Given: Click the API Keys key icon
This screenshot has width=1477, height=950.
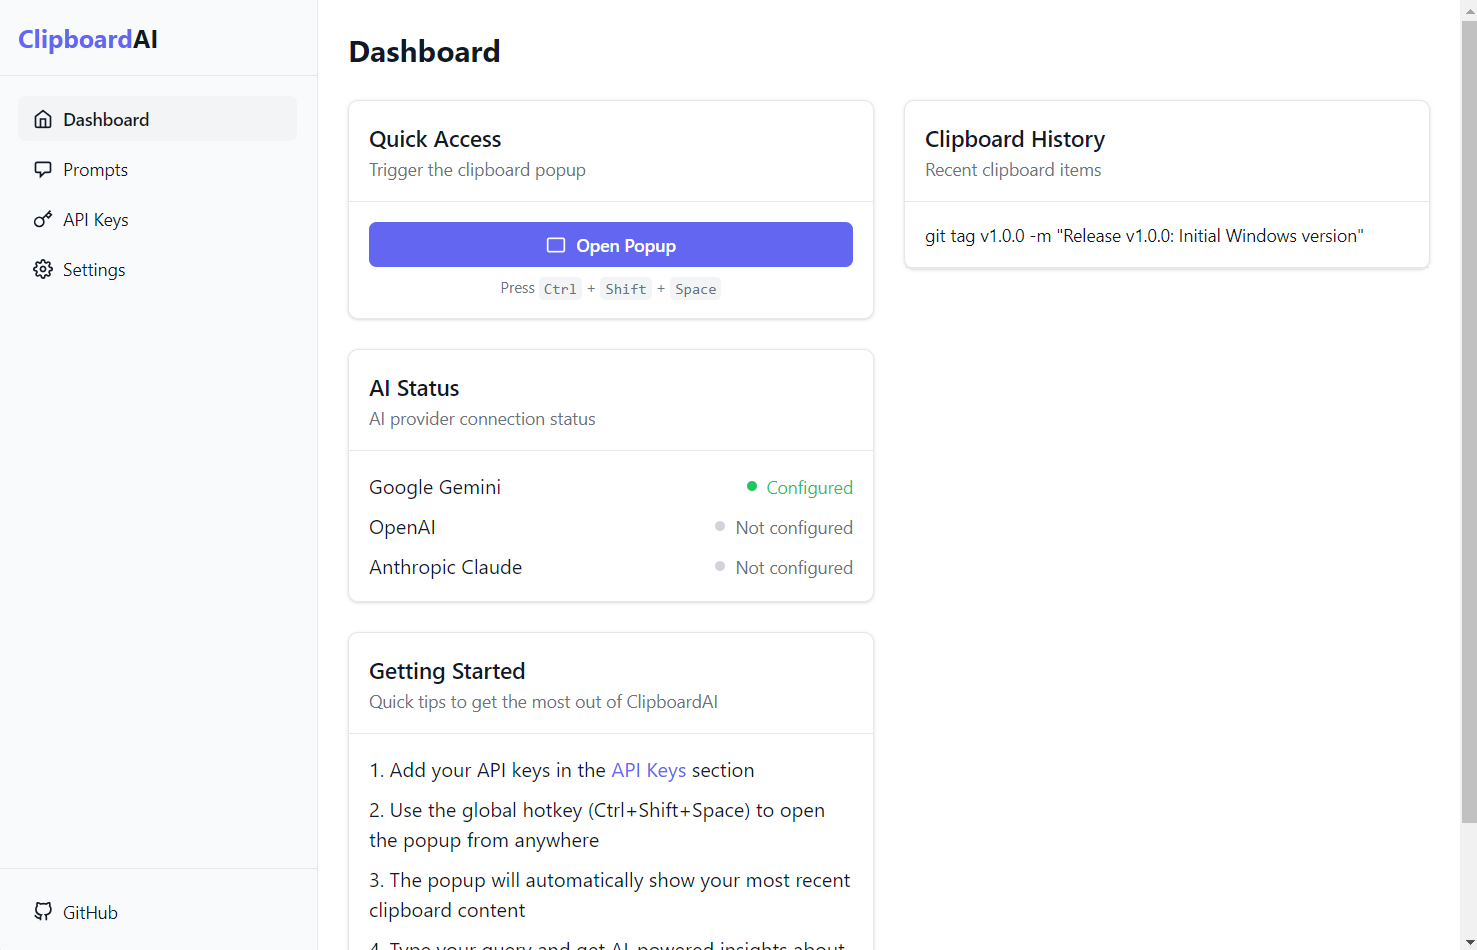Looking at the screenshot, I should coord(43,219).
